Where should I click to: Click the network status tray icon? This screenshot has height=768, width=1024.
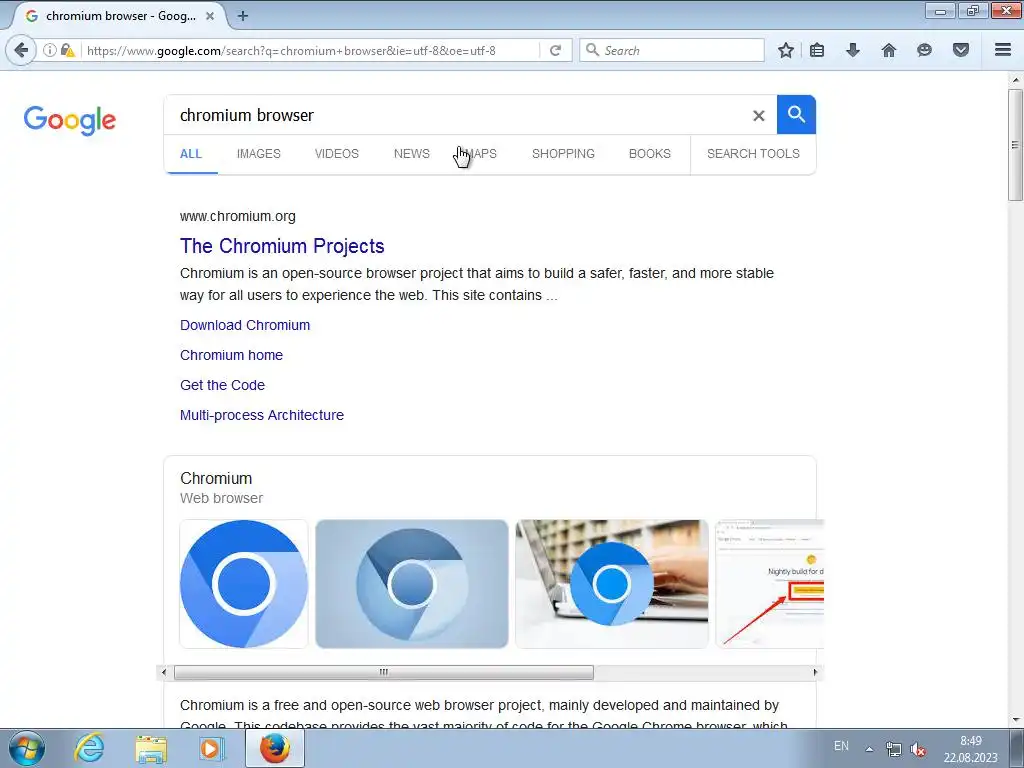click(x=893, y=749)
